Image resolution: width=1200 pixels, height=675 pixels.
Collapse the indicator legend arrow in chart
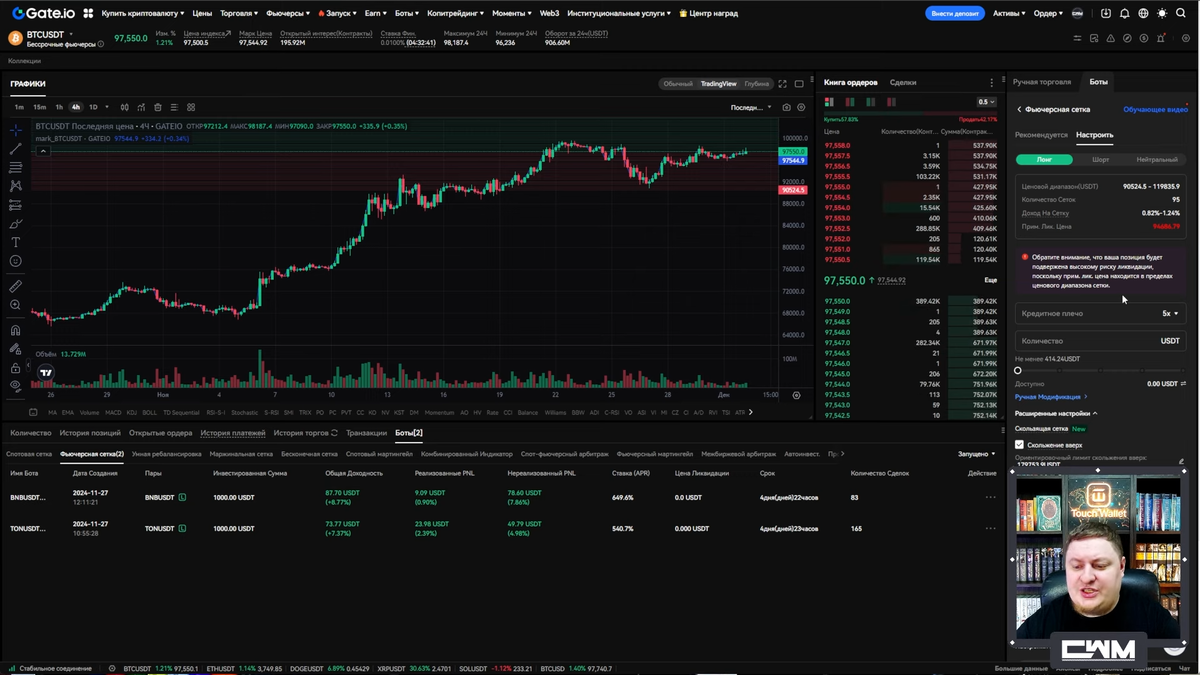43,150
